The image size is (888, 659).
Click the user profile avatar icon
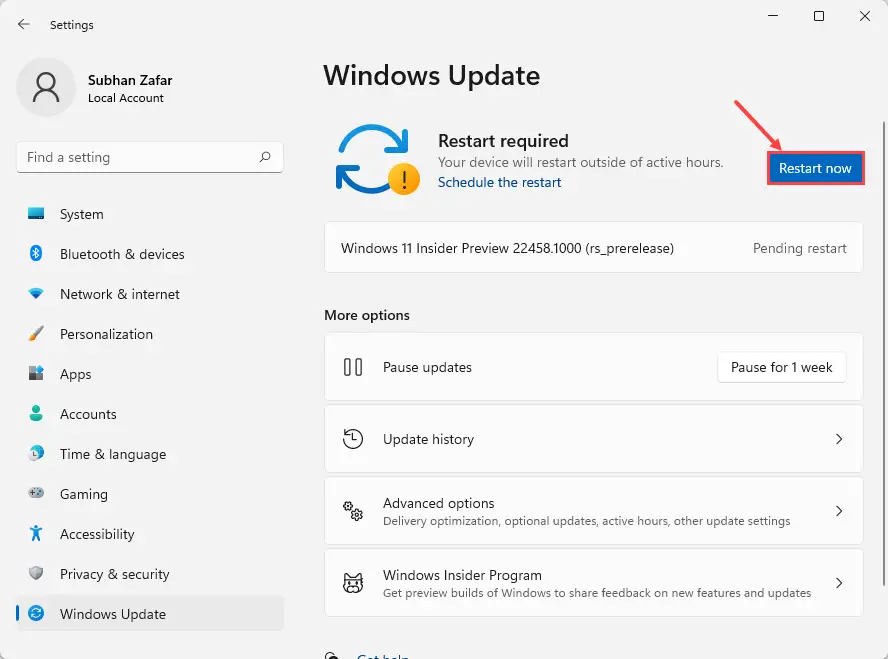click(46, 87)
